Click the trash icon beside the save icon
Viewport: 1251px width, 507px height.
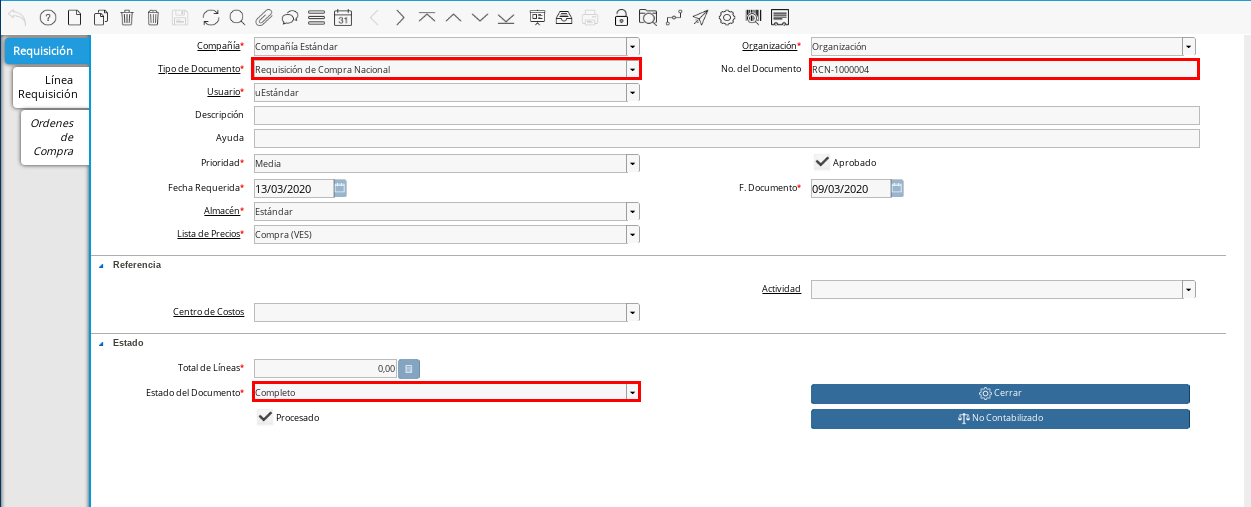pyautogui.click(x=153, y=17)
